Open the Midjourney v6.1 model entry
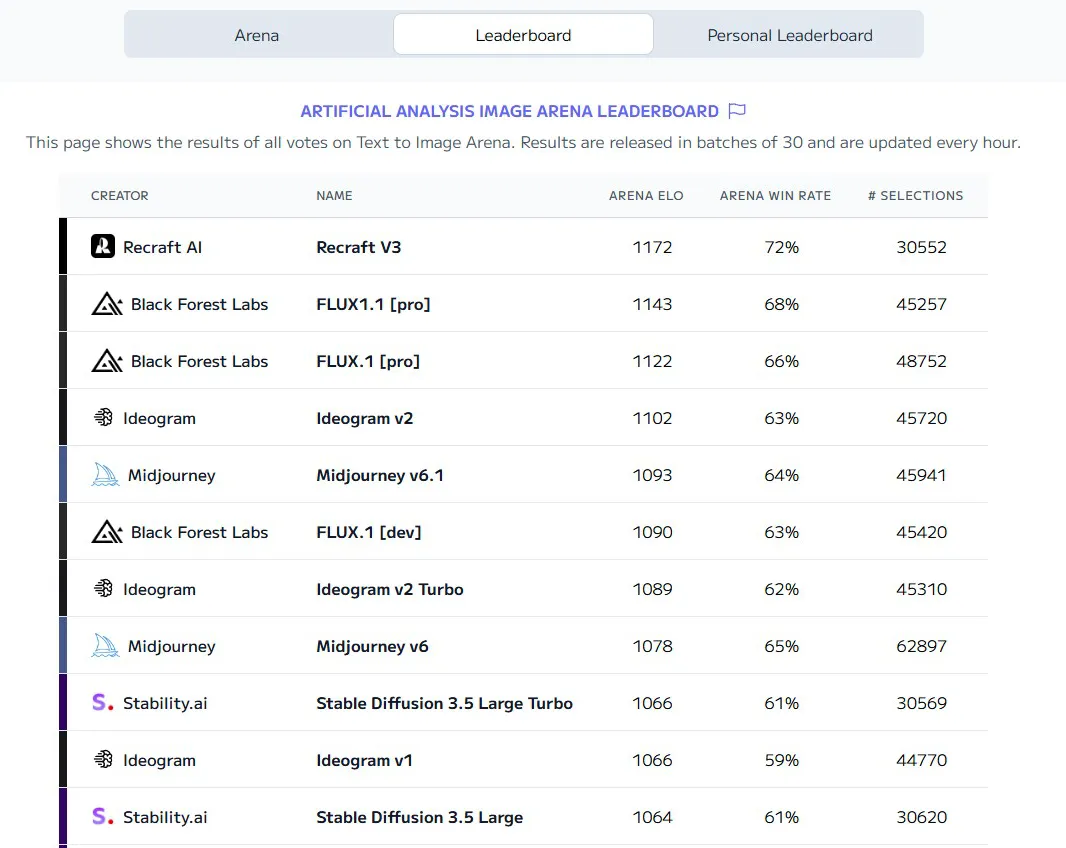Image resolution: width=1066 pixels, height=848 pixels. (x=380, y=475)
